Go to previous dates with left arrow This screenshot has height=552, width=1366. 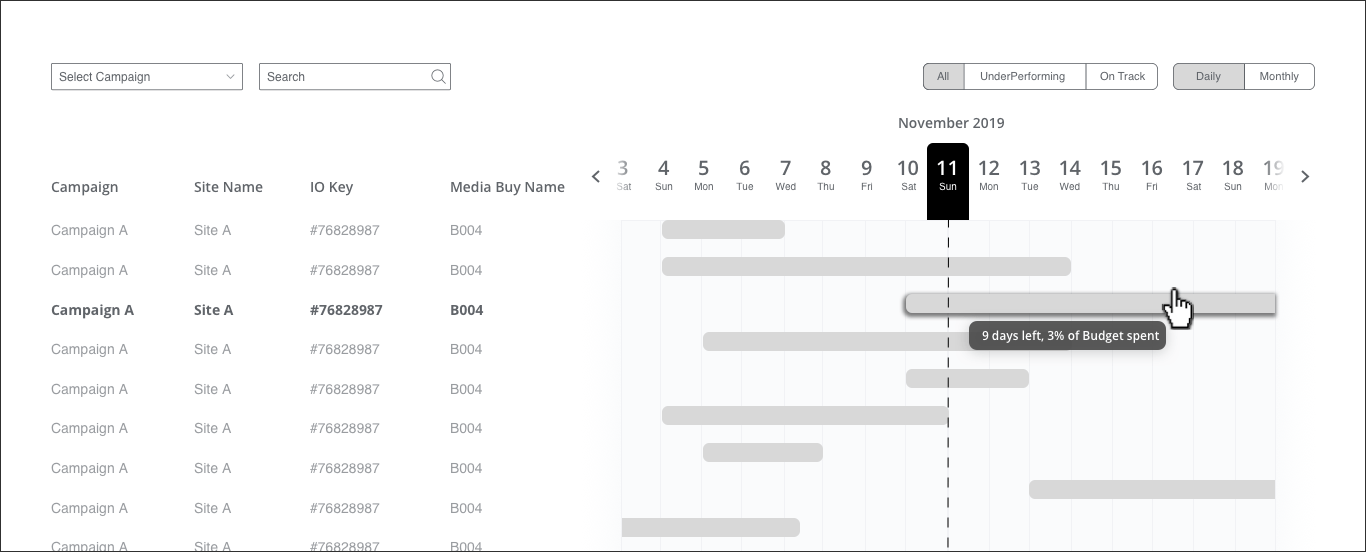pyautogui.click(x=596, y=177)
